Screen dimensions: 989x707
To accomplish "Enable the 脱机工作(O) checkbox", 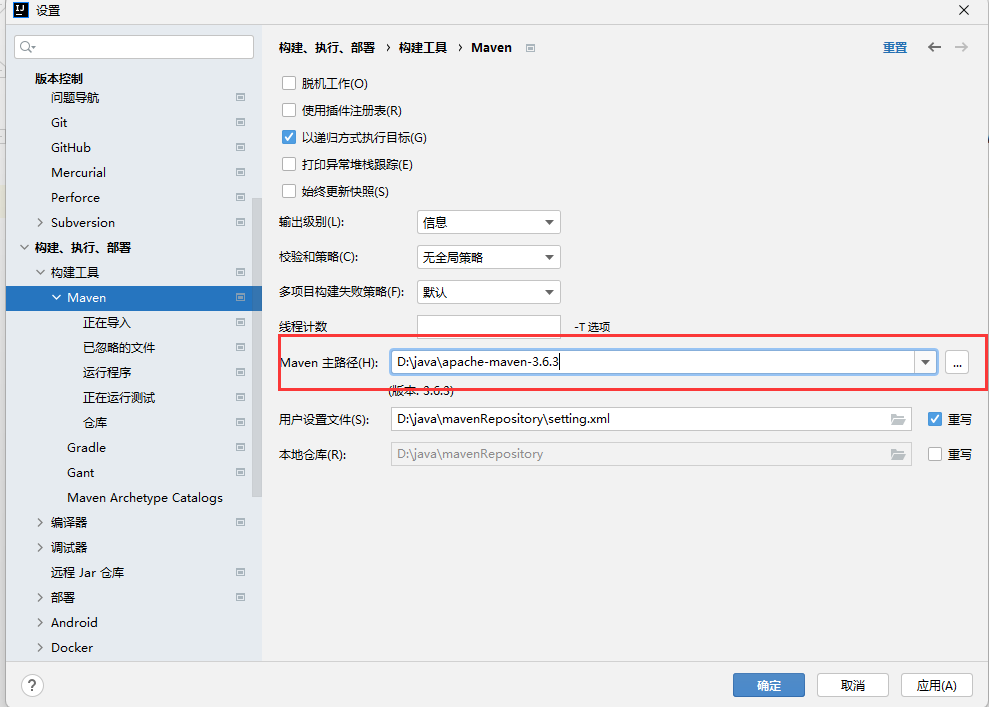I will coord(289,83).
